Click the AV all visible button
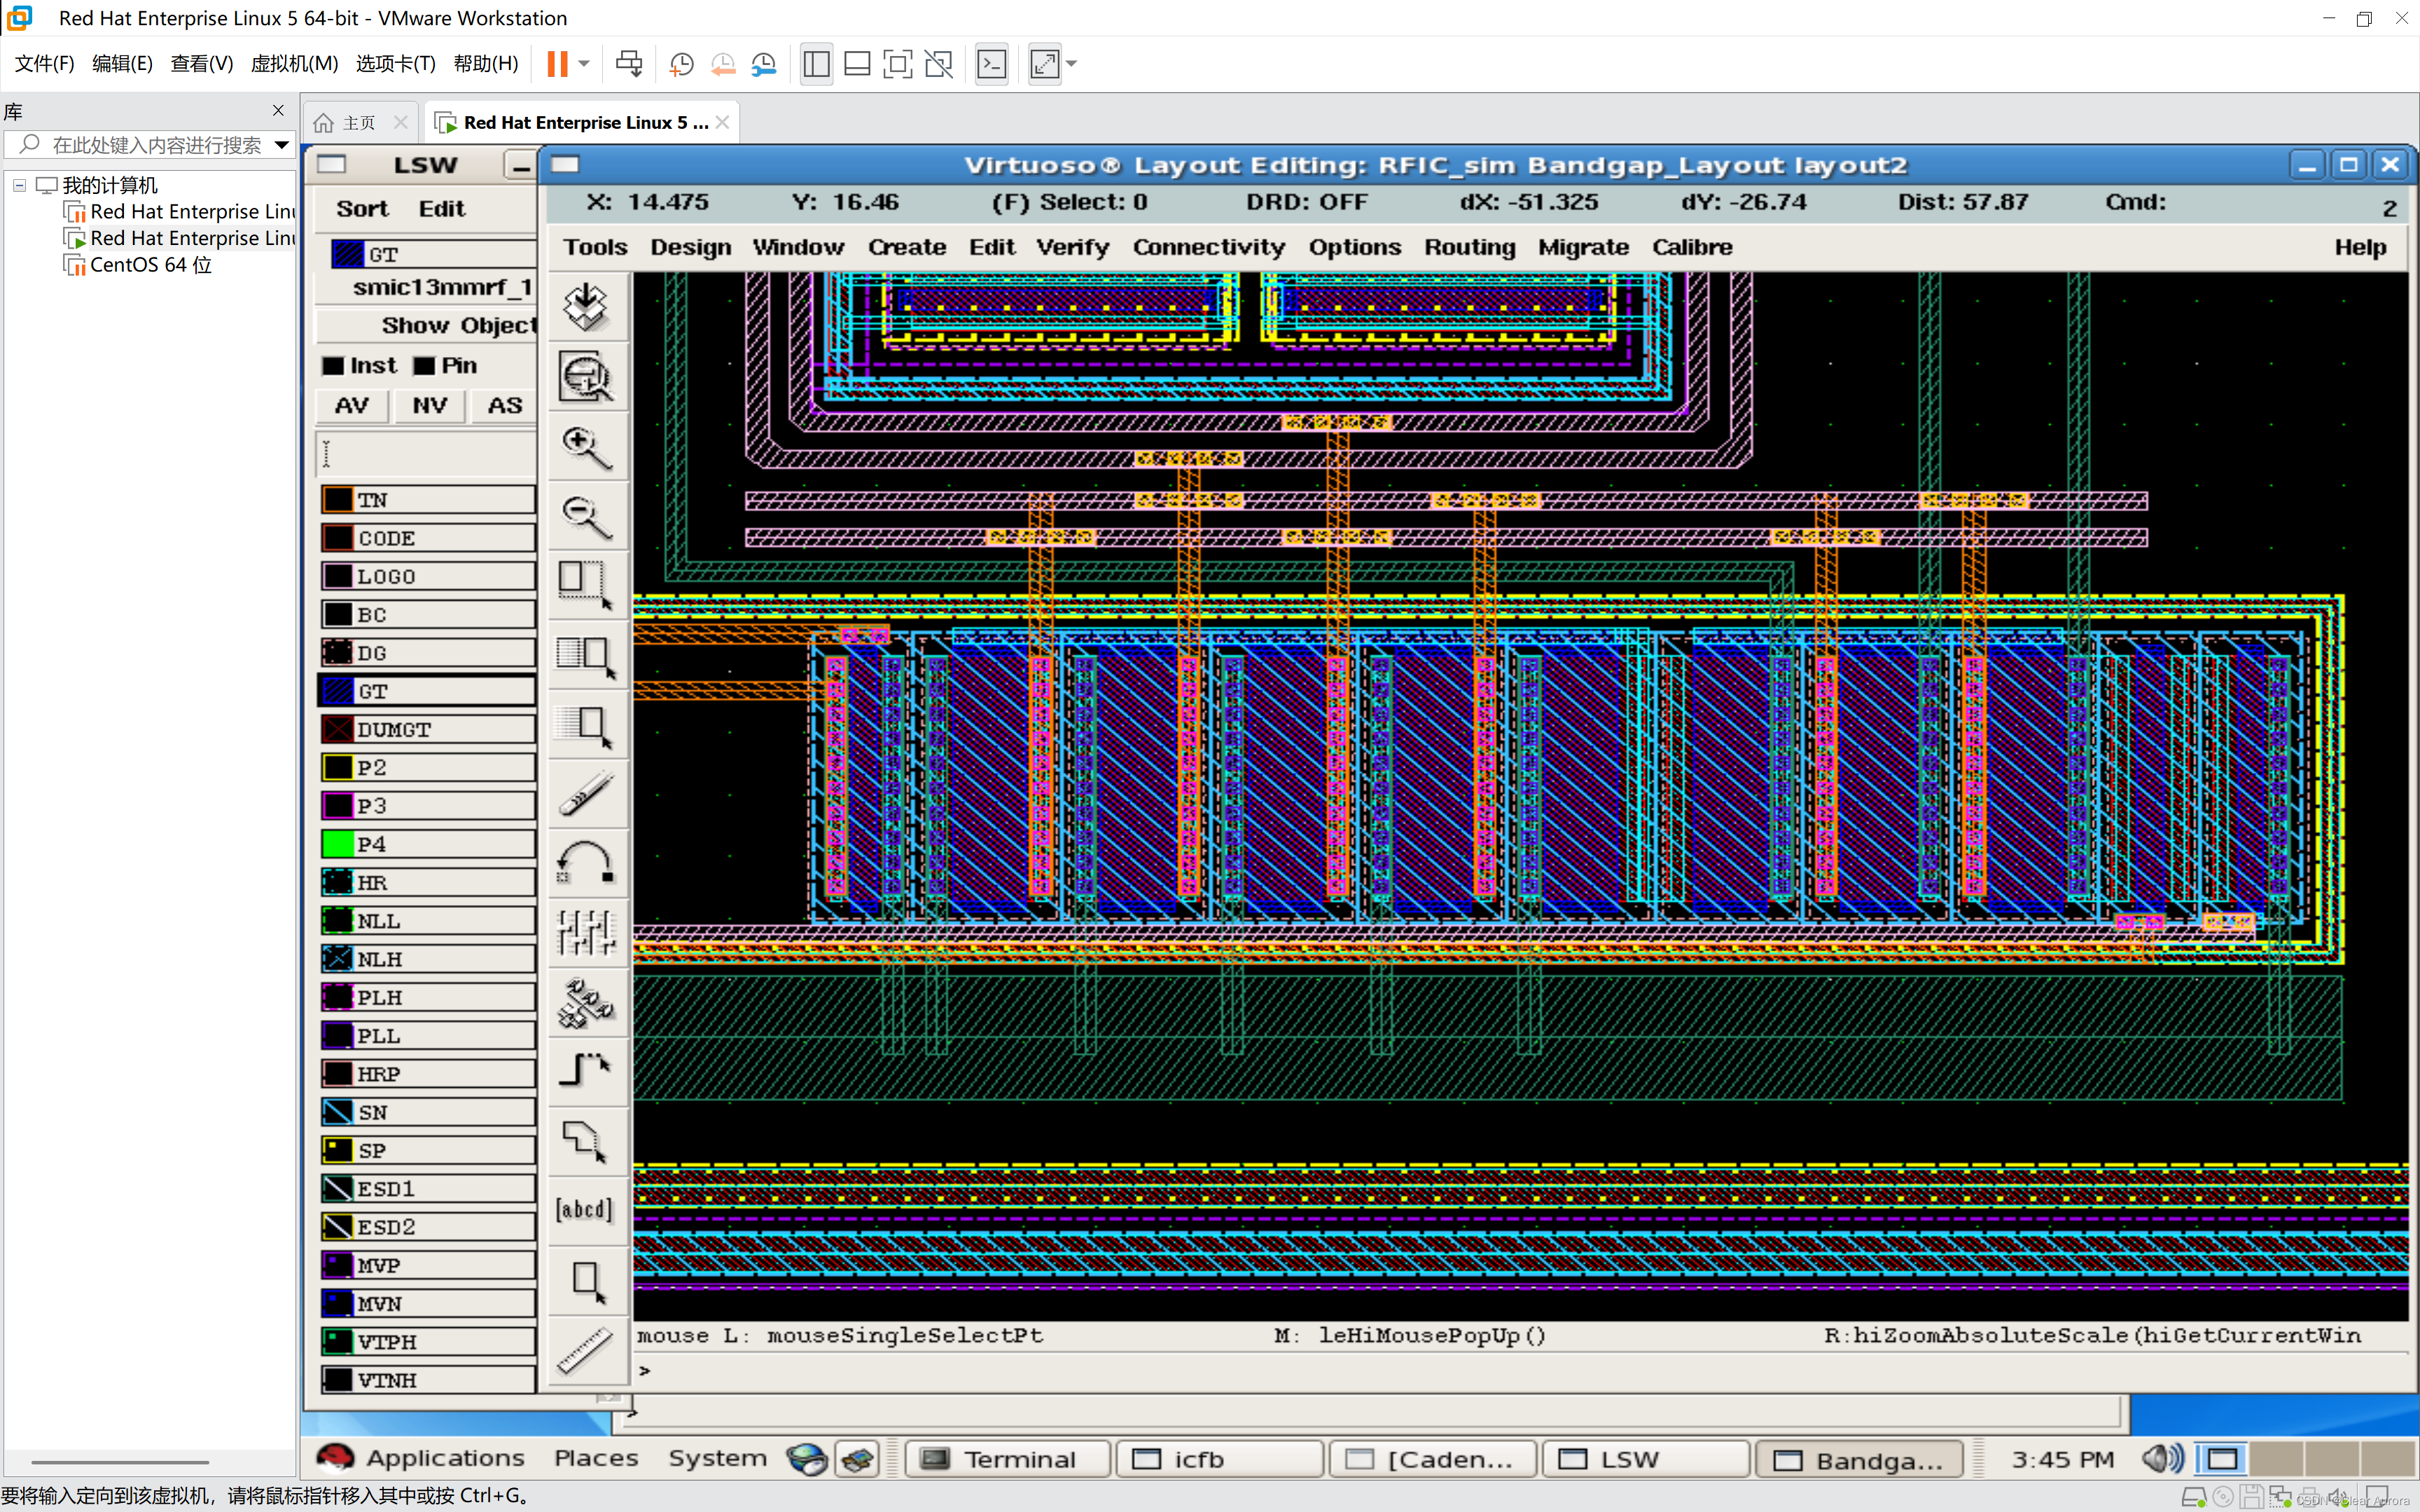 (x=352, y=405)
